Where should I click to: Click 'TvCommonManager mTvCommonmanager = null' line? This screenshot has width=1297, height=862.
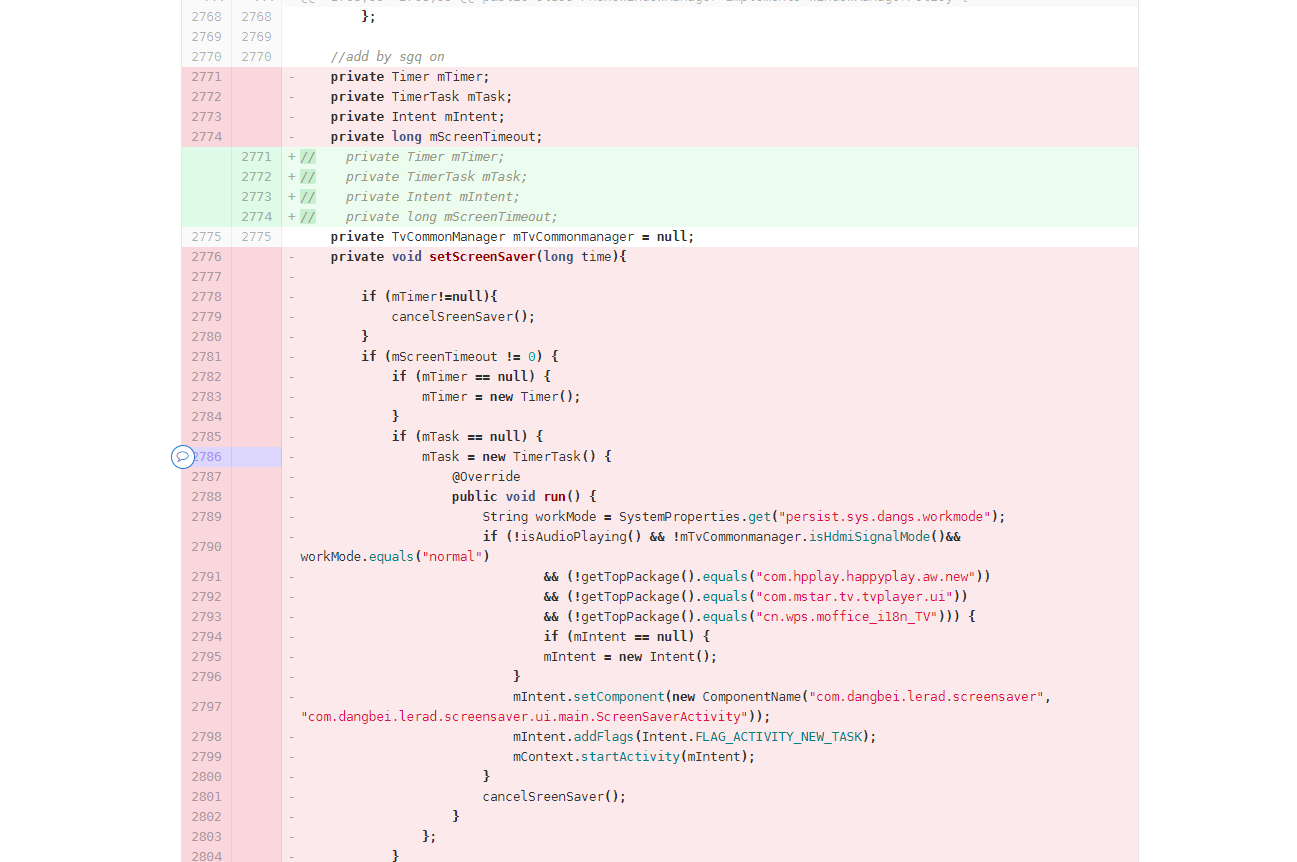(512, 237)
